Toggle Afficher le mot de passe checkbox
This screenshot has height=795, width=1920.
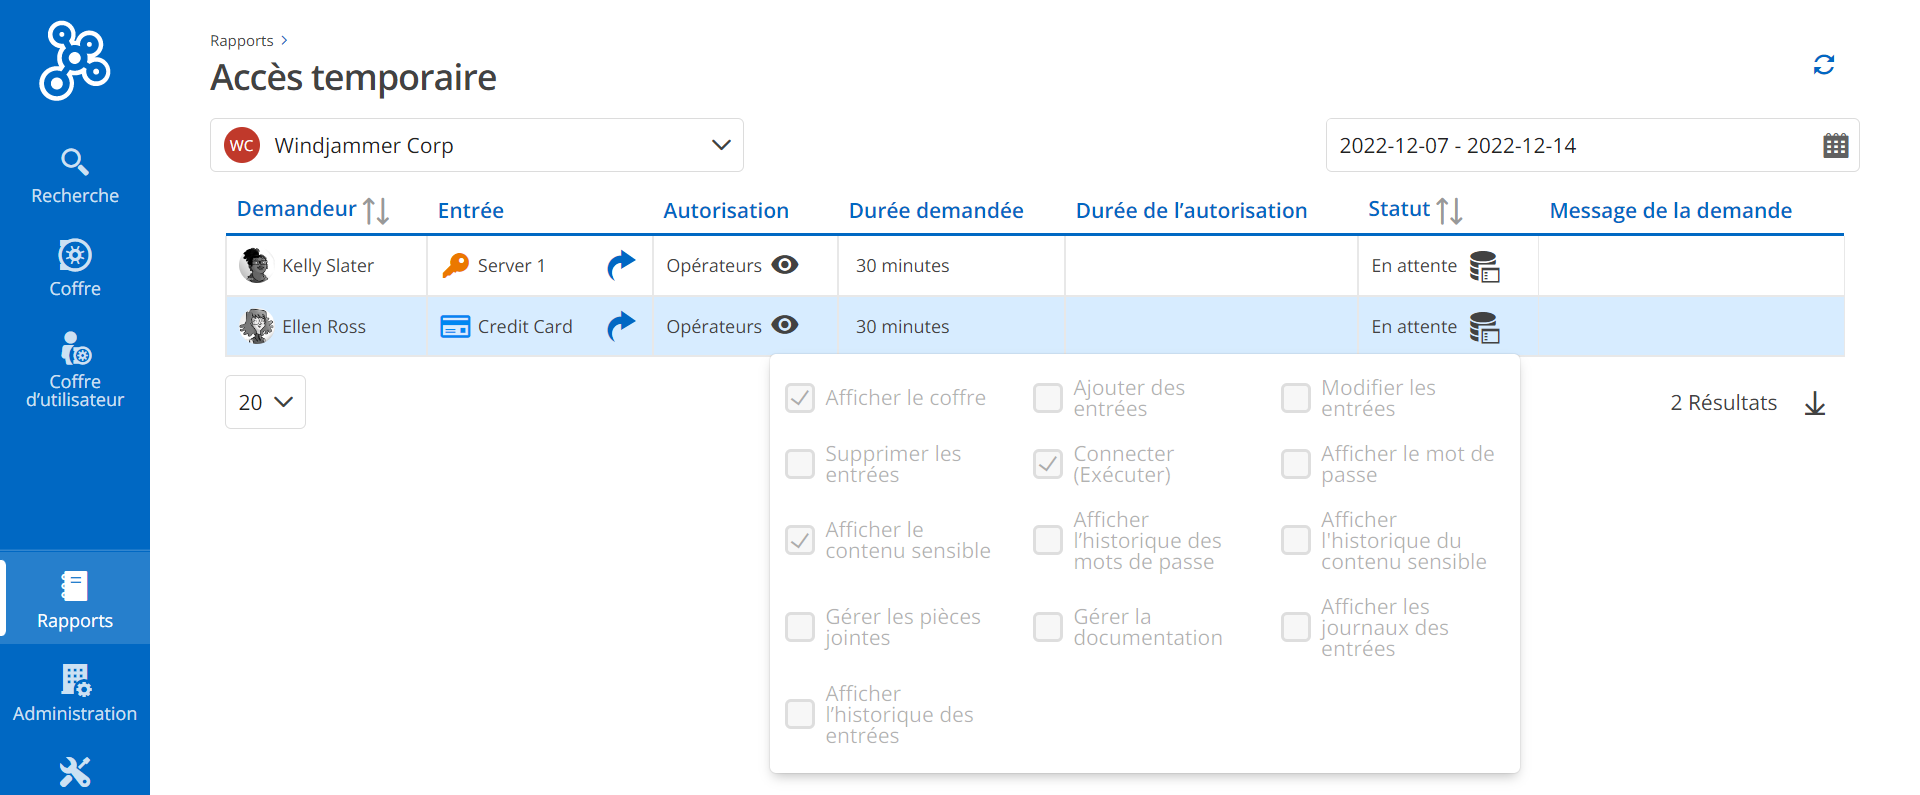pyautogui.click(x=1296, y=464)
